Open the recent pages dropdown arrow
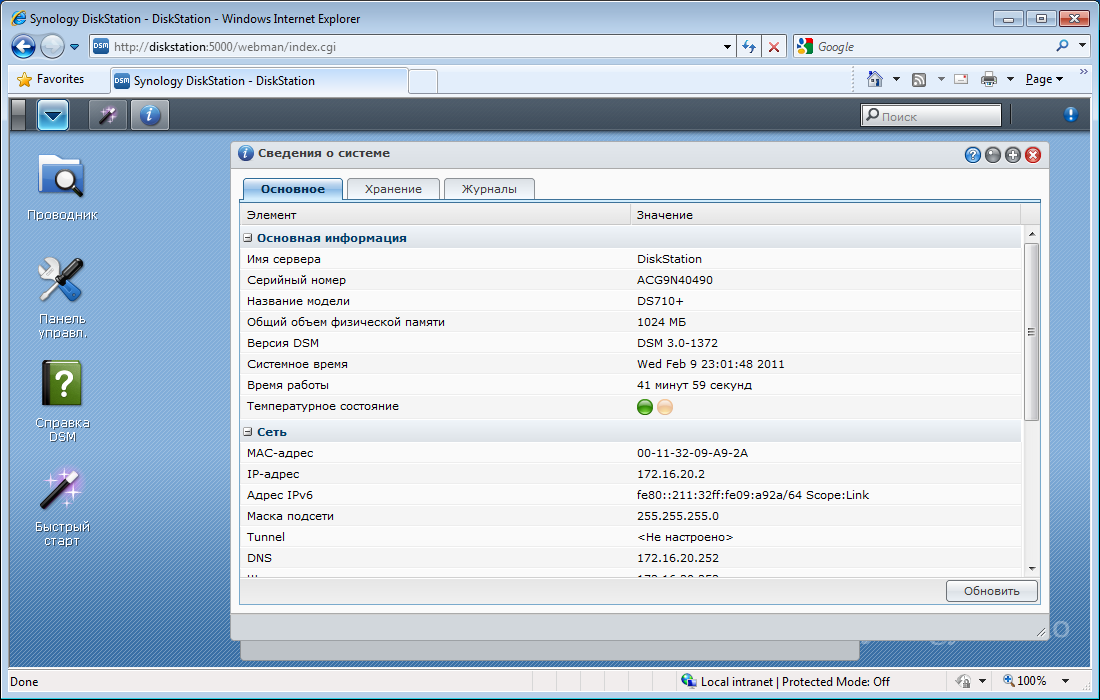The width and height of the screenshot is (1100, 700). [74, 47]
